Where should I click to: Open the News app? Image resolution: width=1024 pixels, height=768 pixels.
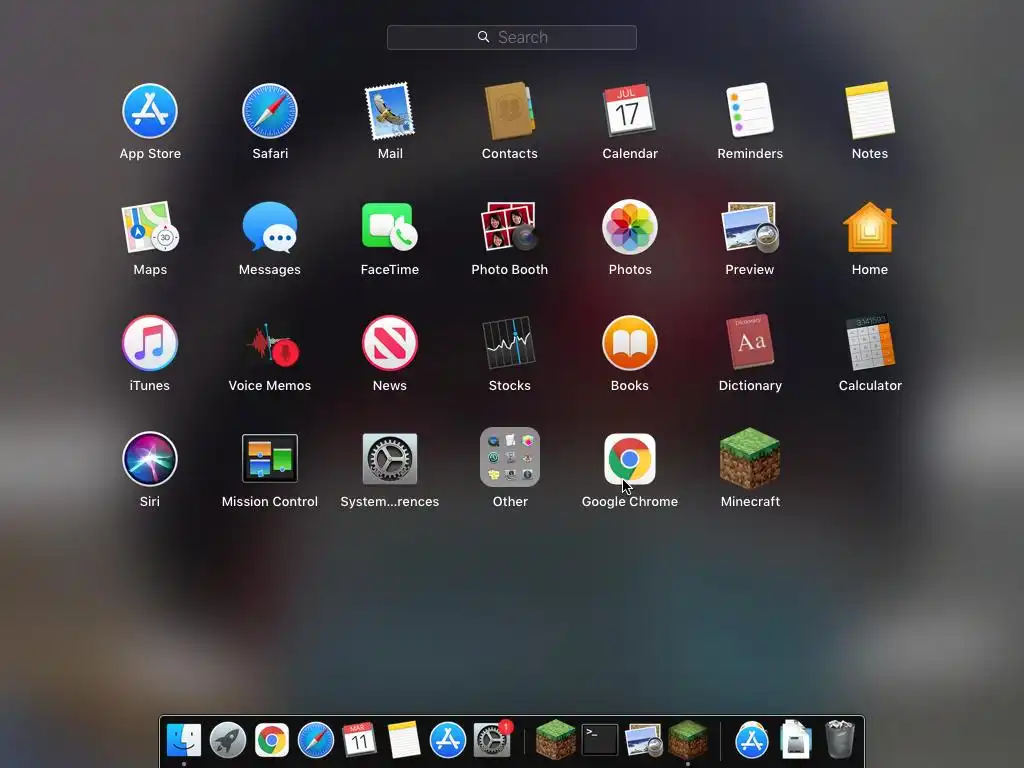coord(390,343)
